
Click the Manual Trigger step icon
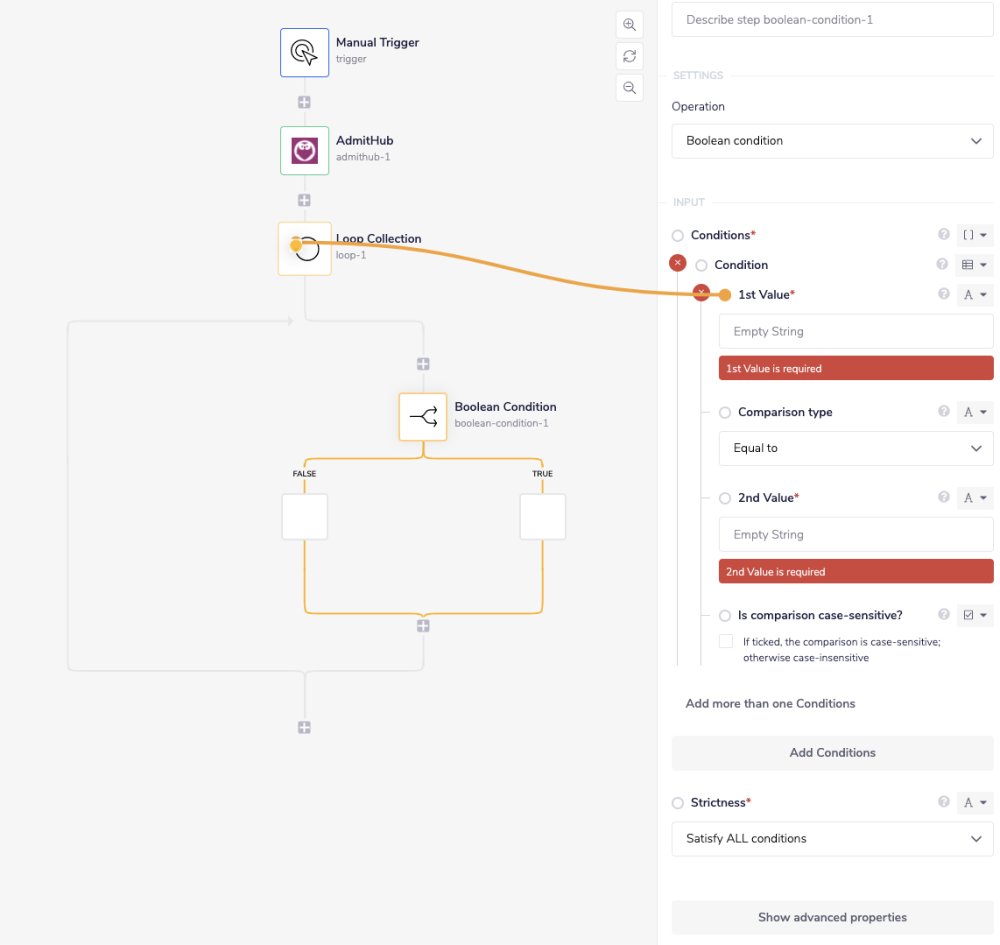304,52
